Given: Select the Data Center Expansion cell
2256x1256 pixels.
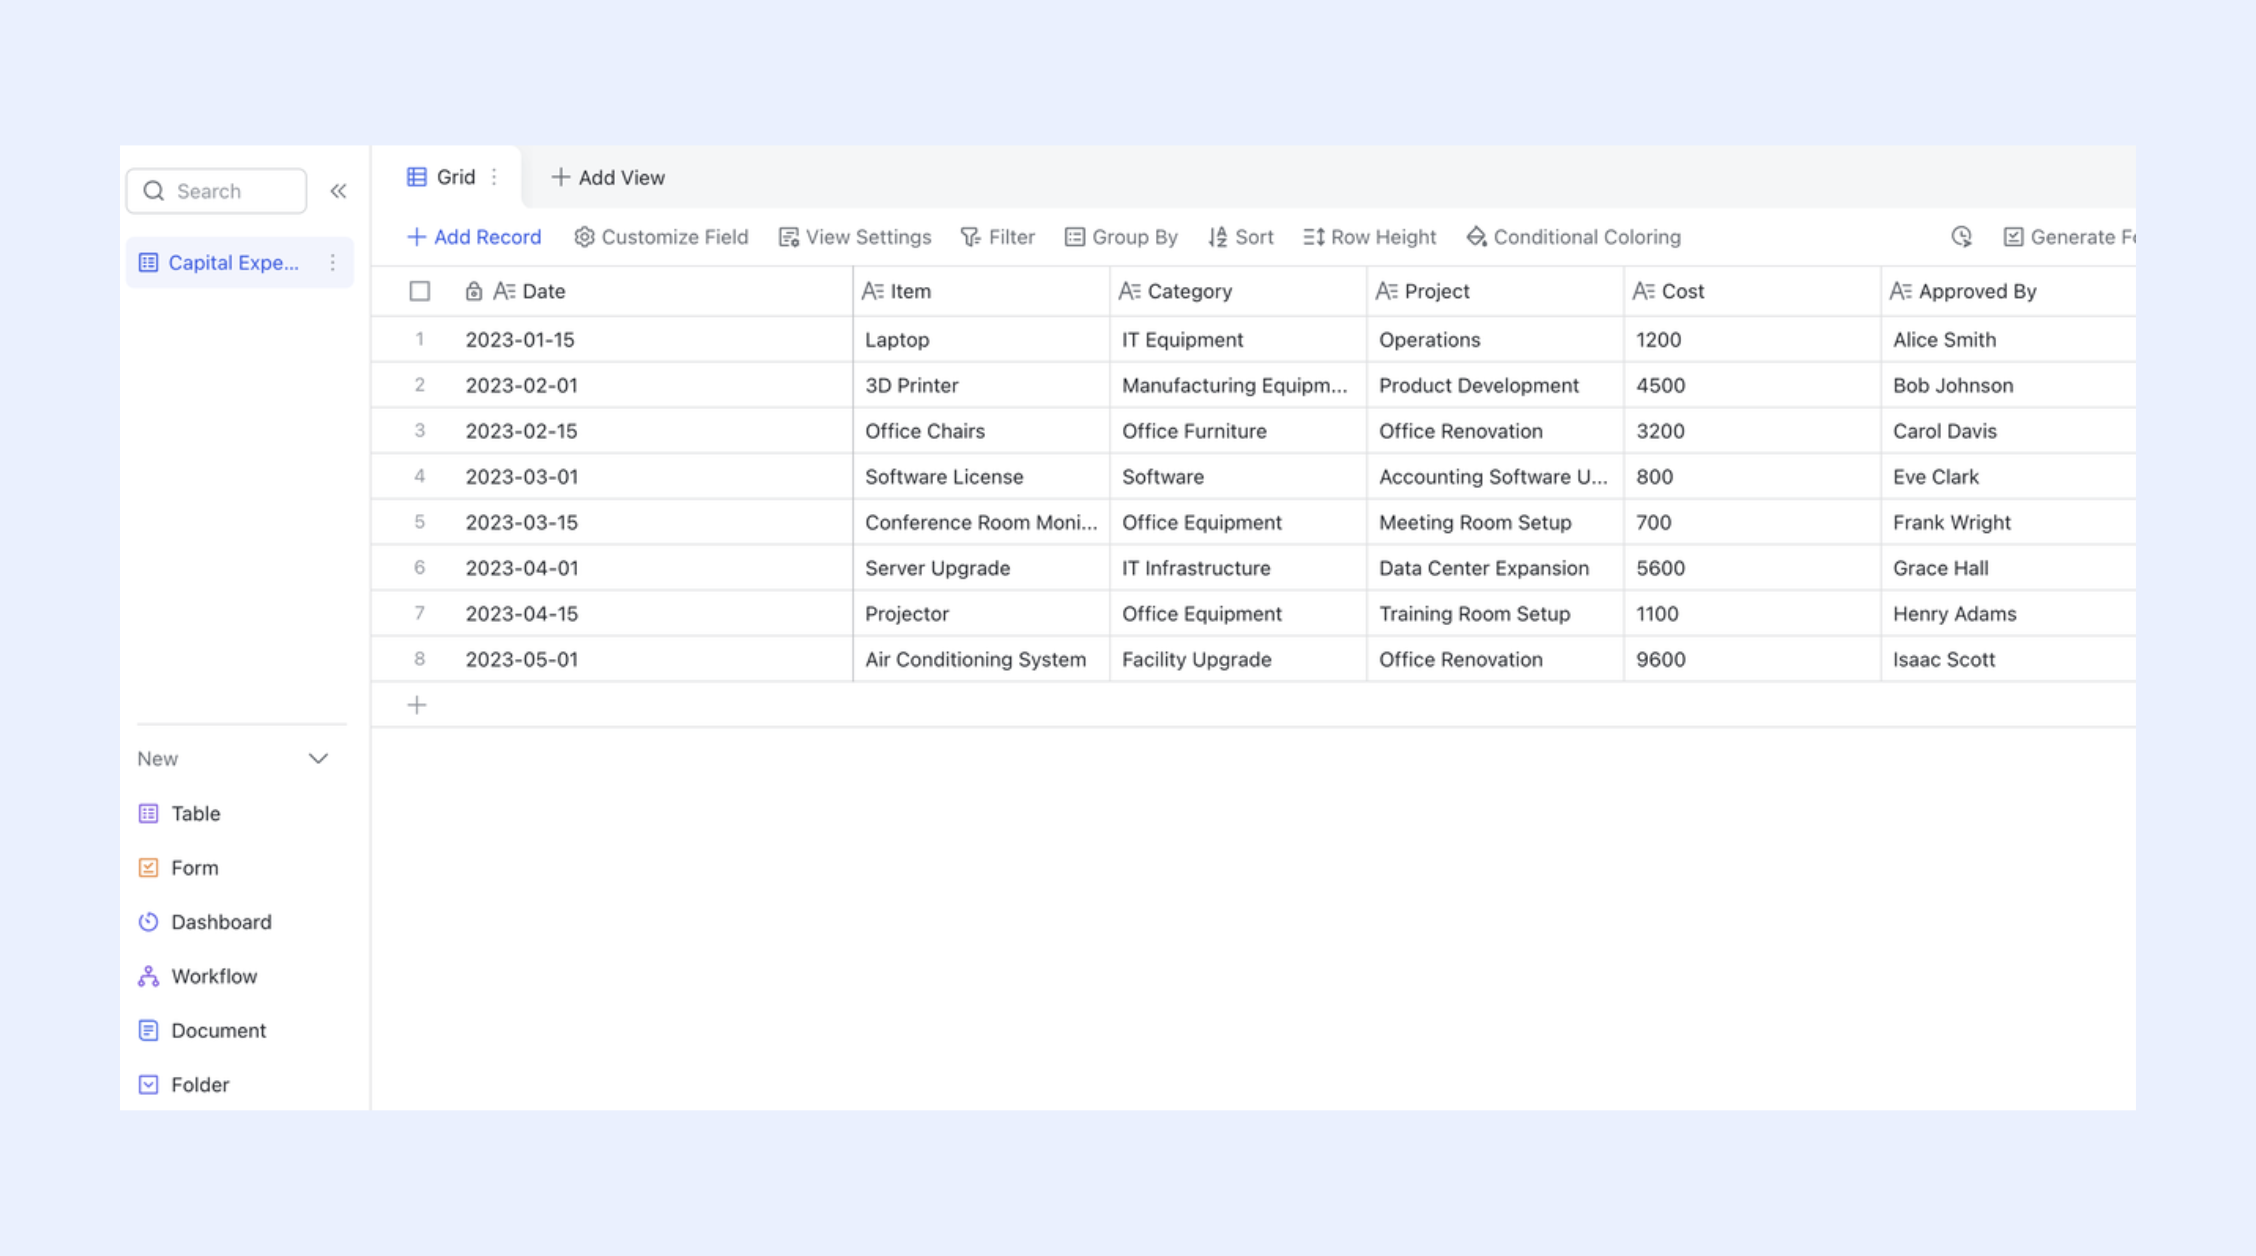Looking at the screenshot, I should click(1495, 568).
